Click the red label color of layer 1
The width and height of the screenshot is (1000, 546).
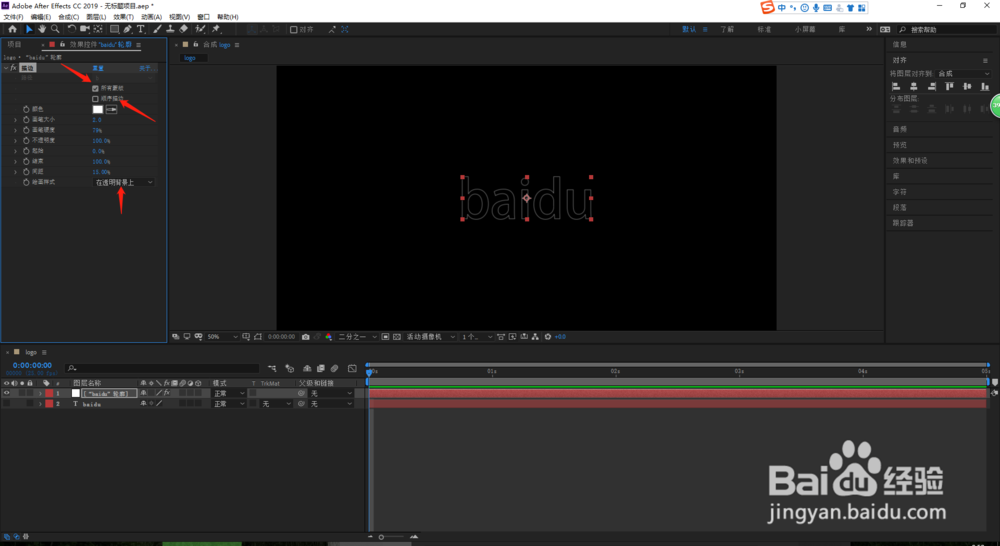49,394
